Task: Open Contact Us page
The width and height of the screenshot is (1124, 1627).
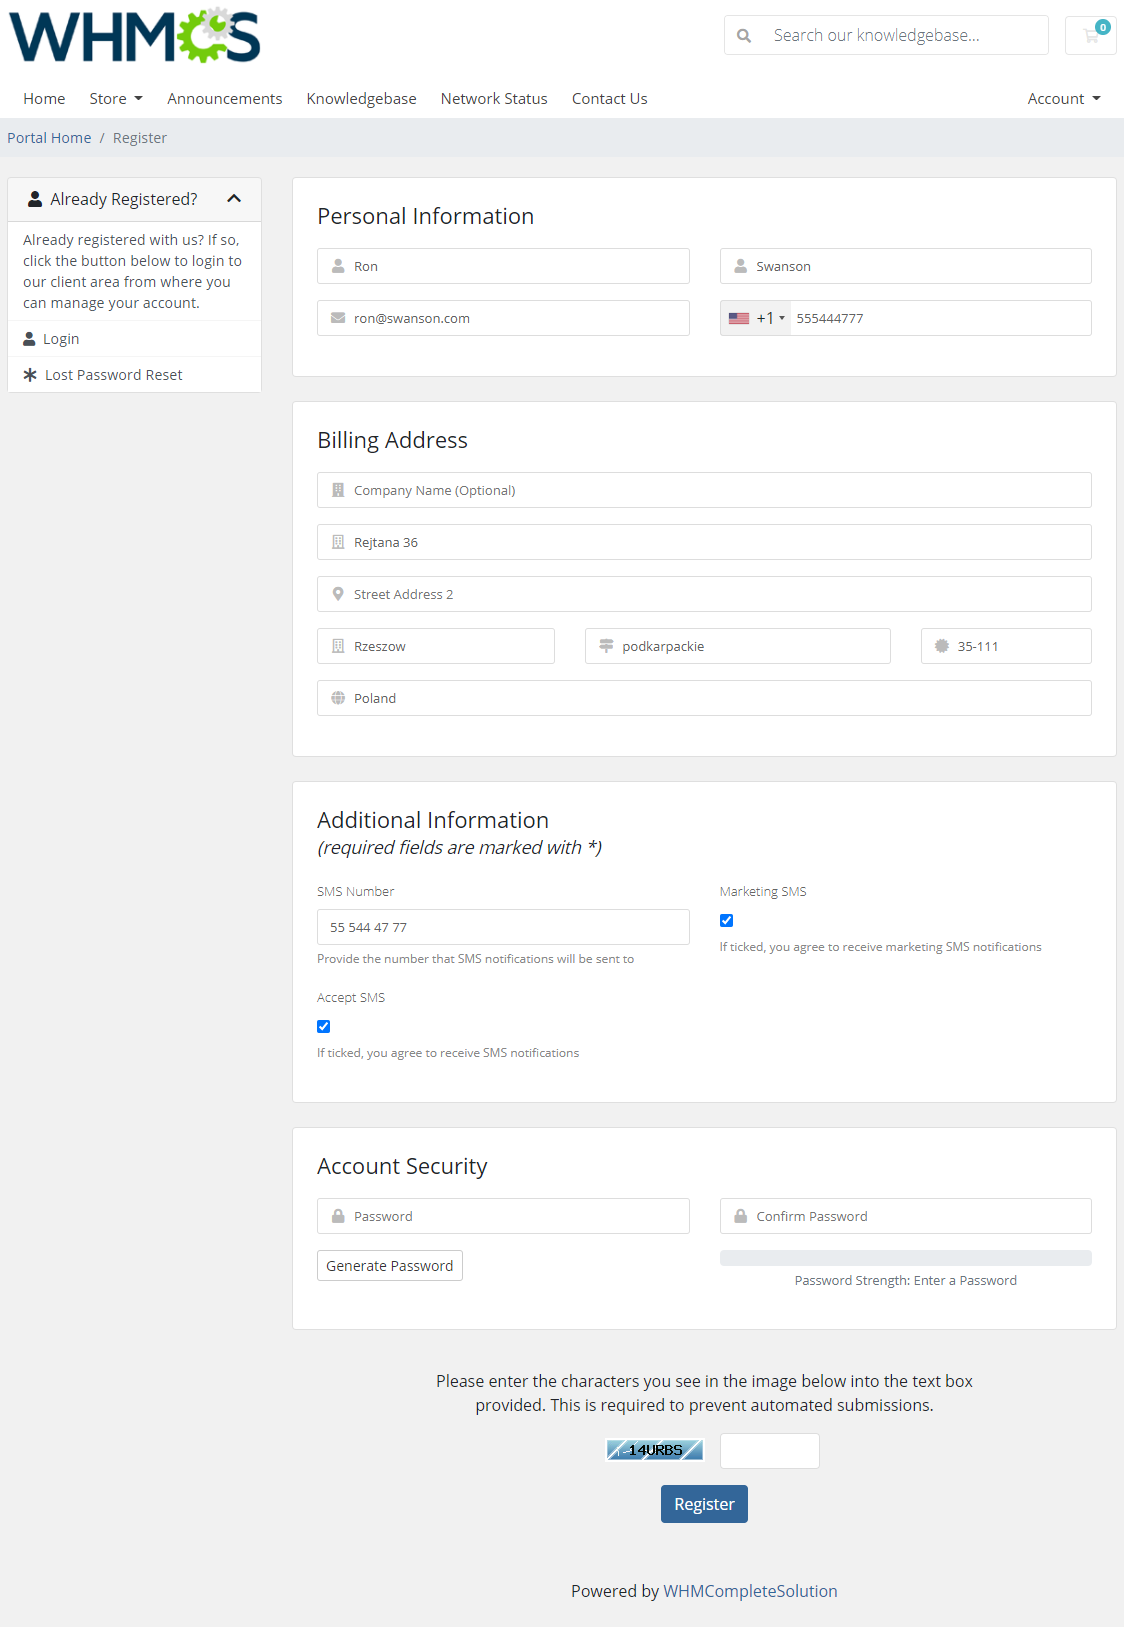Action: point(610,98)
